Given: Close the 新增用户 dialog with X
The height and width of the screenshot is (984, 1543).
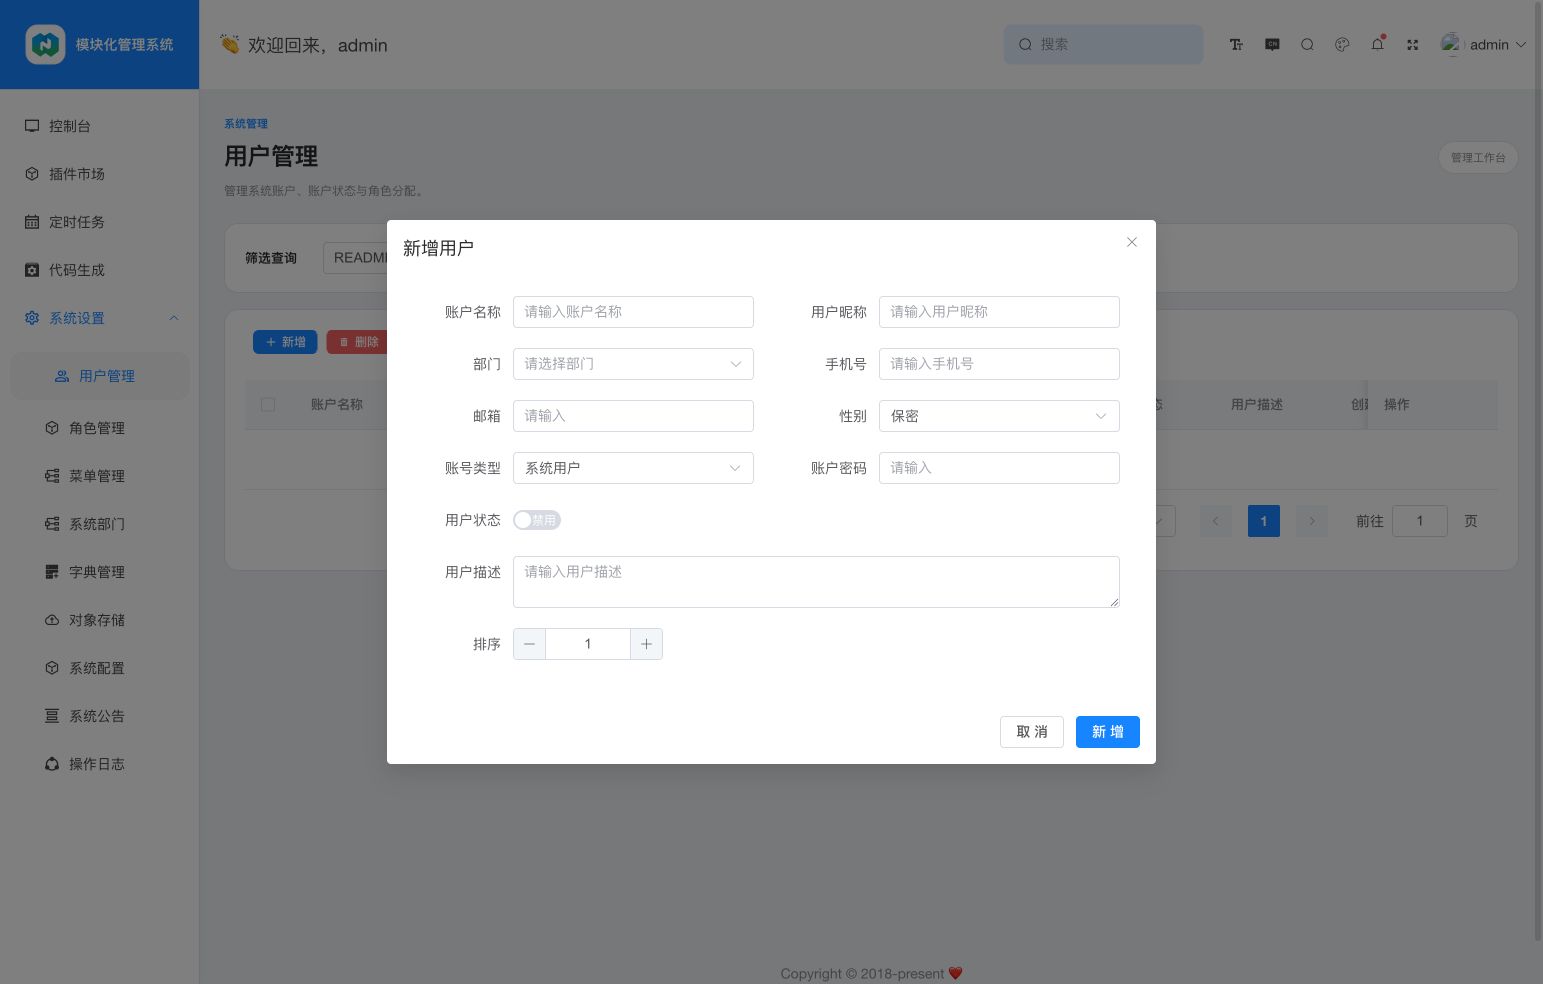Looking at the screenshot, I should click(x=1132, y=242).
